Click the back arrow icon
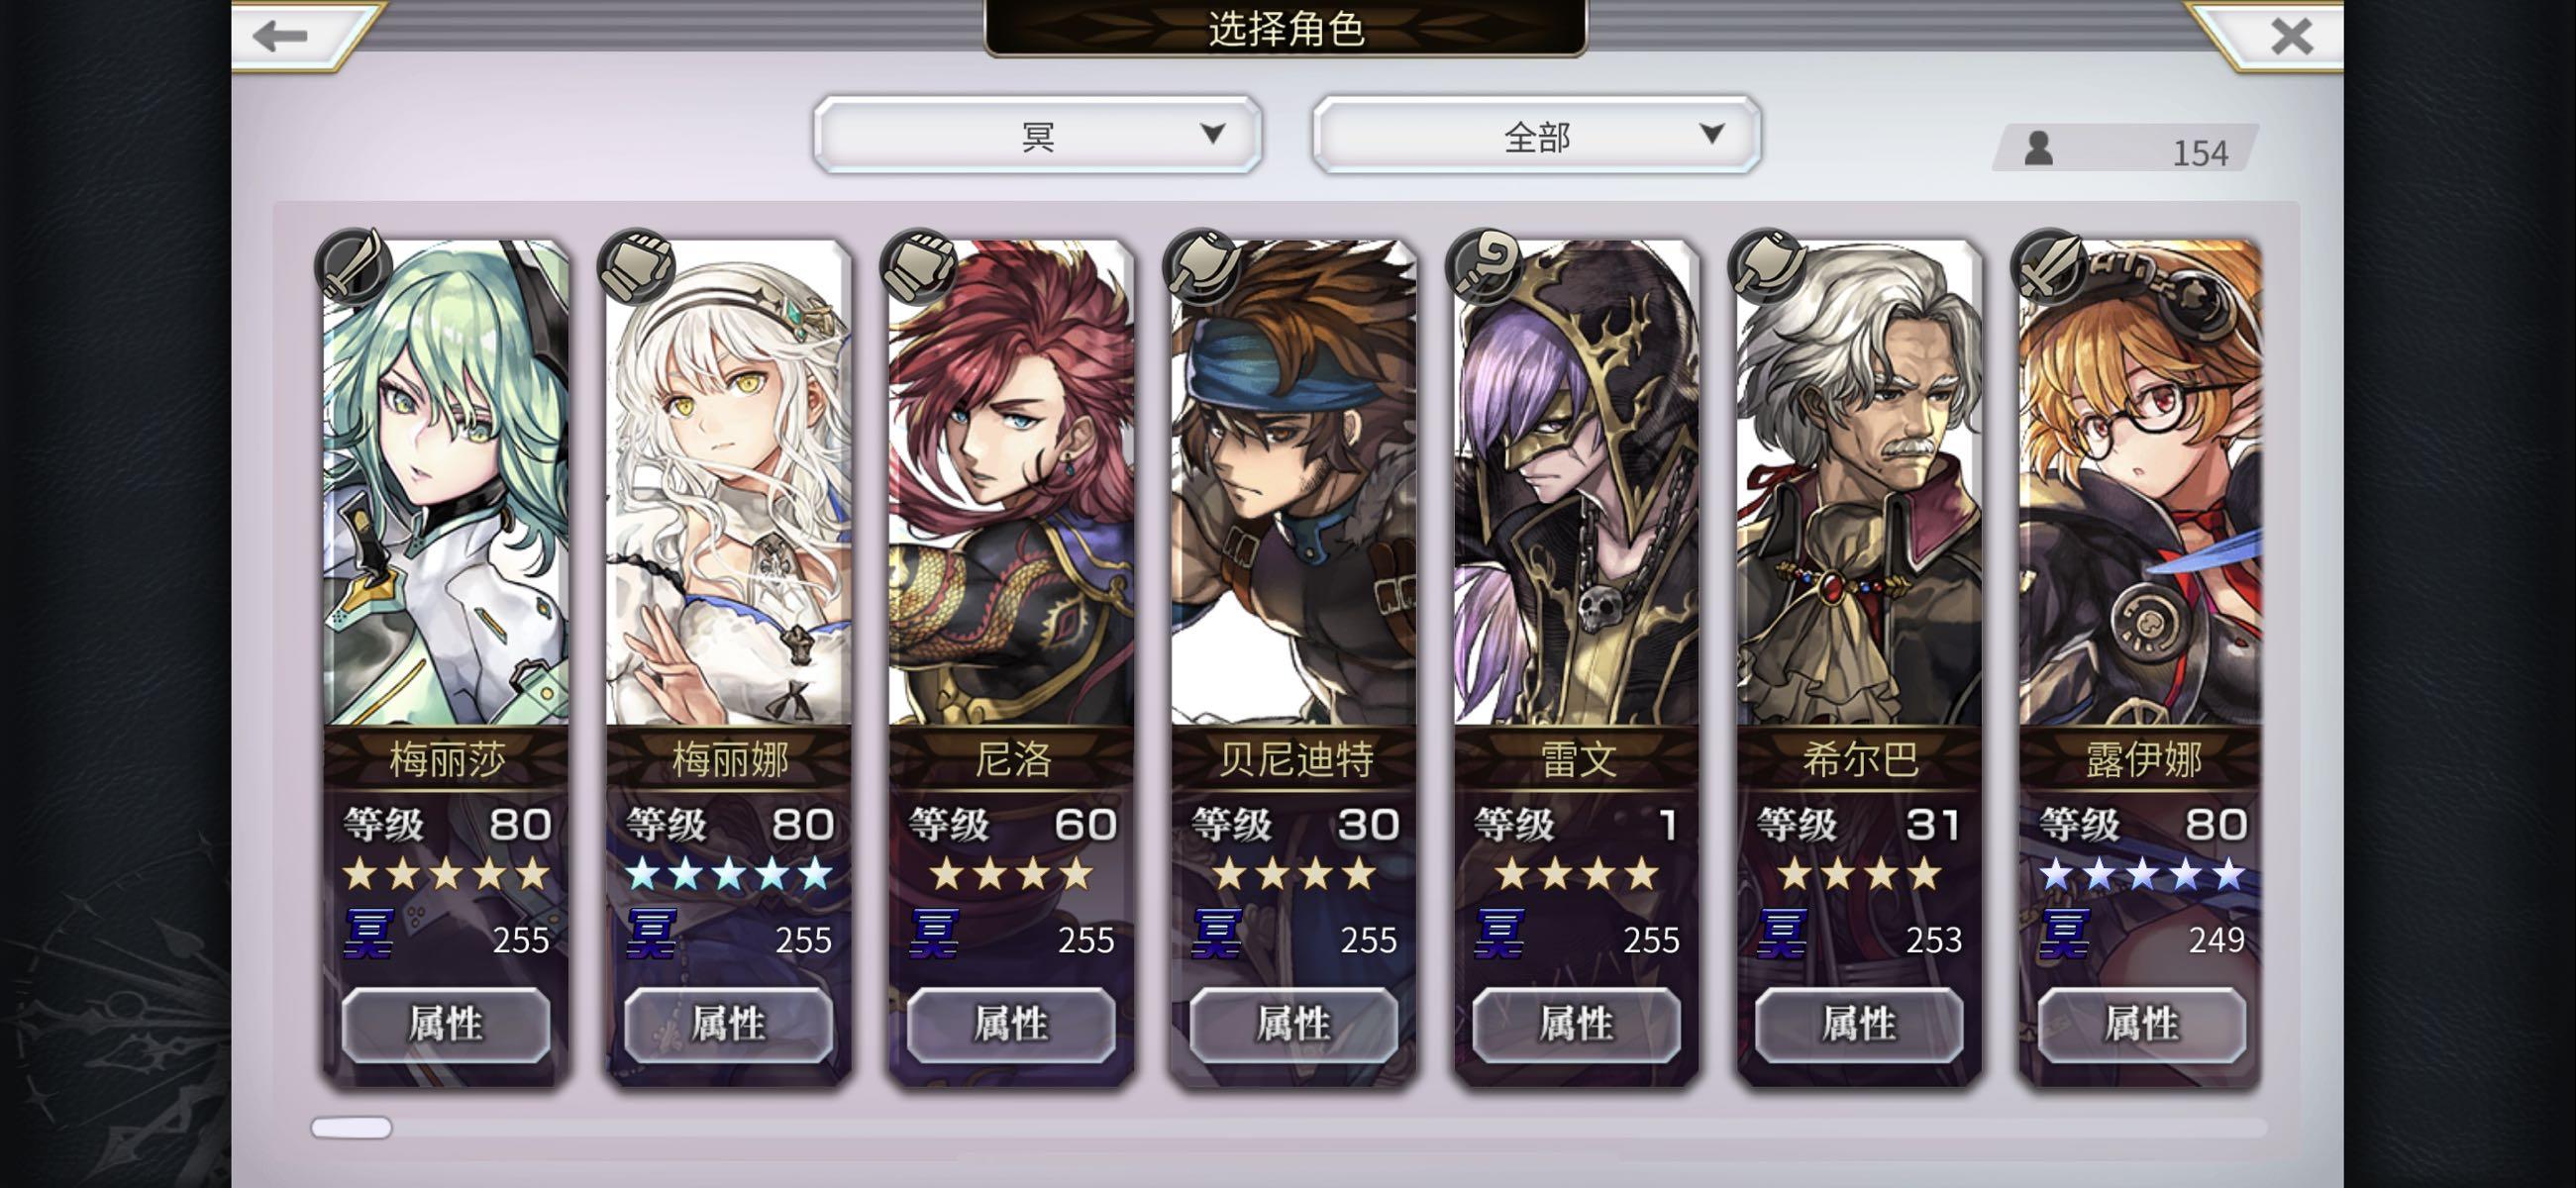Viewport: 2576px width, 1188px height. [x=280, y=36]
